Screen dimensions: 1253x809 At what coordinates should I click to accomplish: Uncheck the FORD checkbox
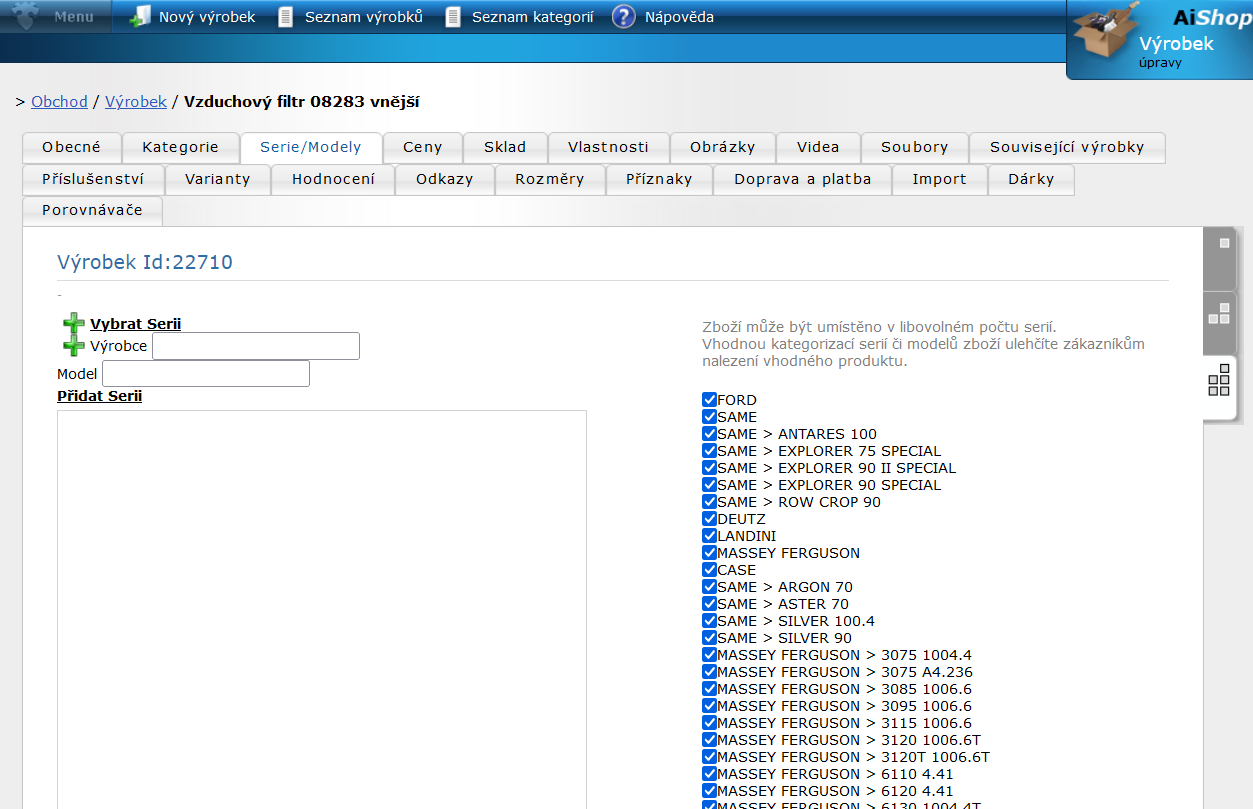709,400
